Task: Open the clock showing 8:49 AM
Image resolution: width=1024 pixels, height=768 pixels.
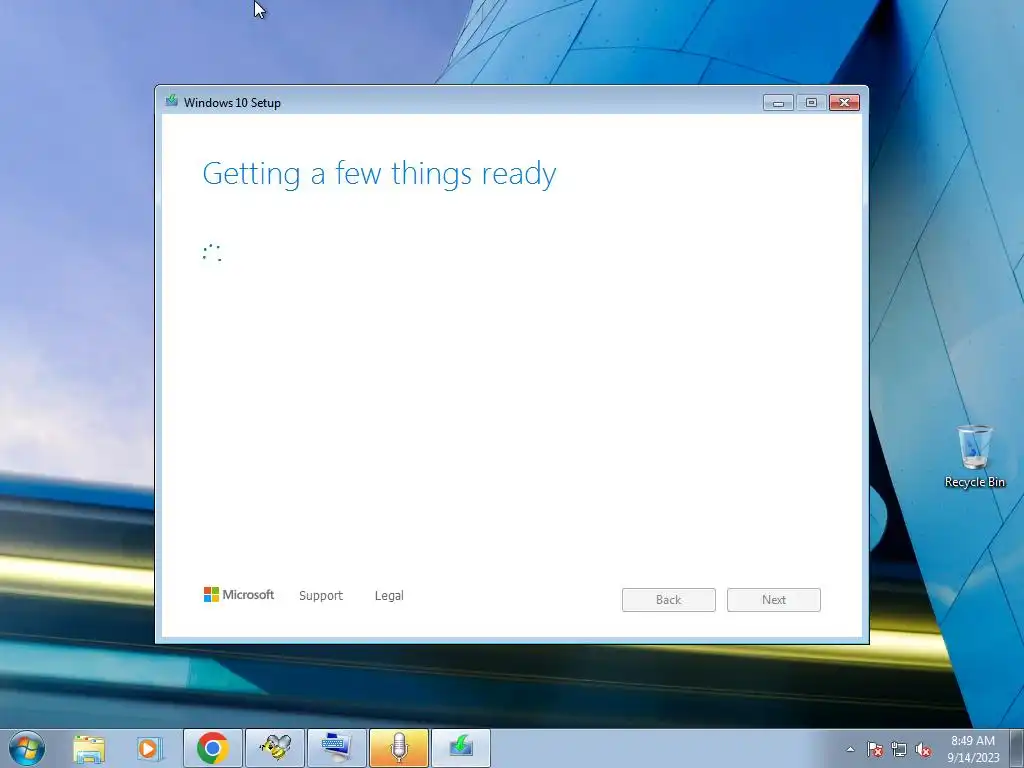Action: point(973,749)
